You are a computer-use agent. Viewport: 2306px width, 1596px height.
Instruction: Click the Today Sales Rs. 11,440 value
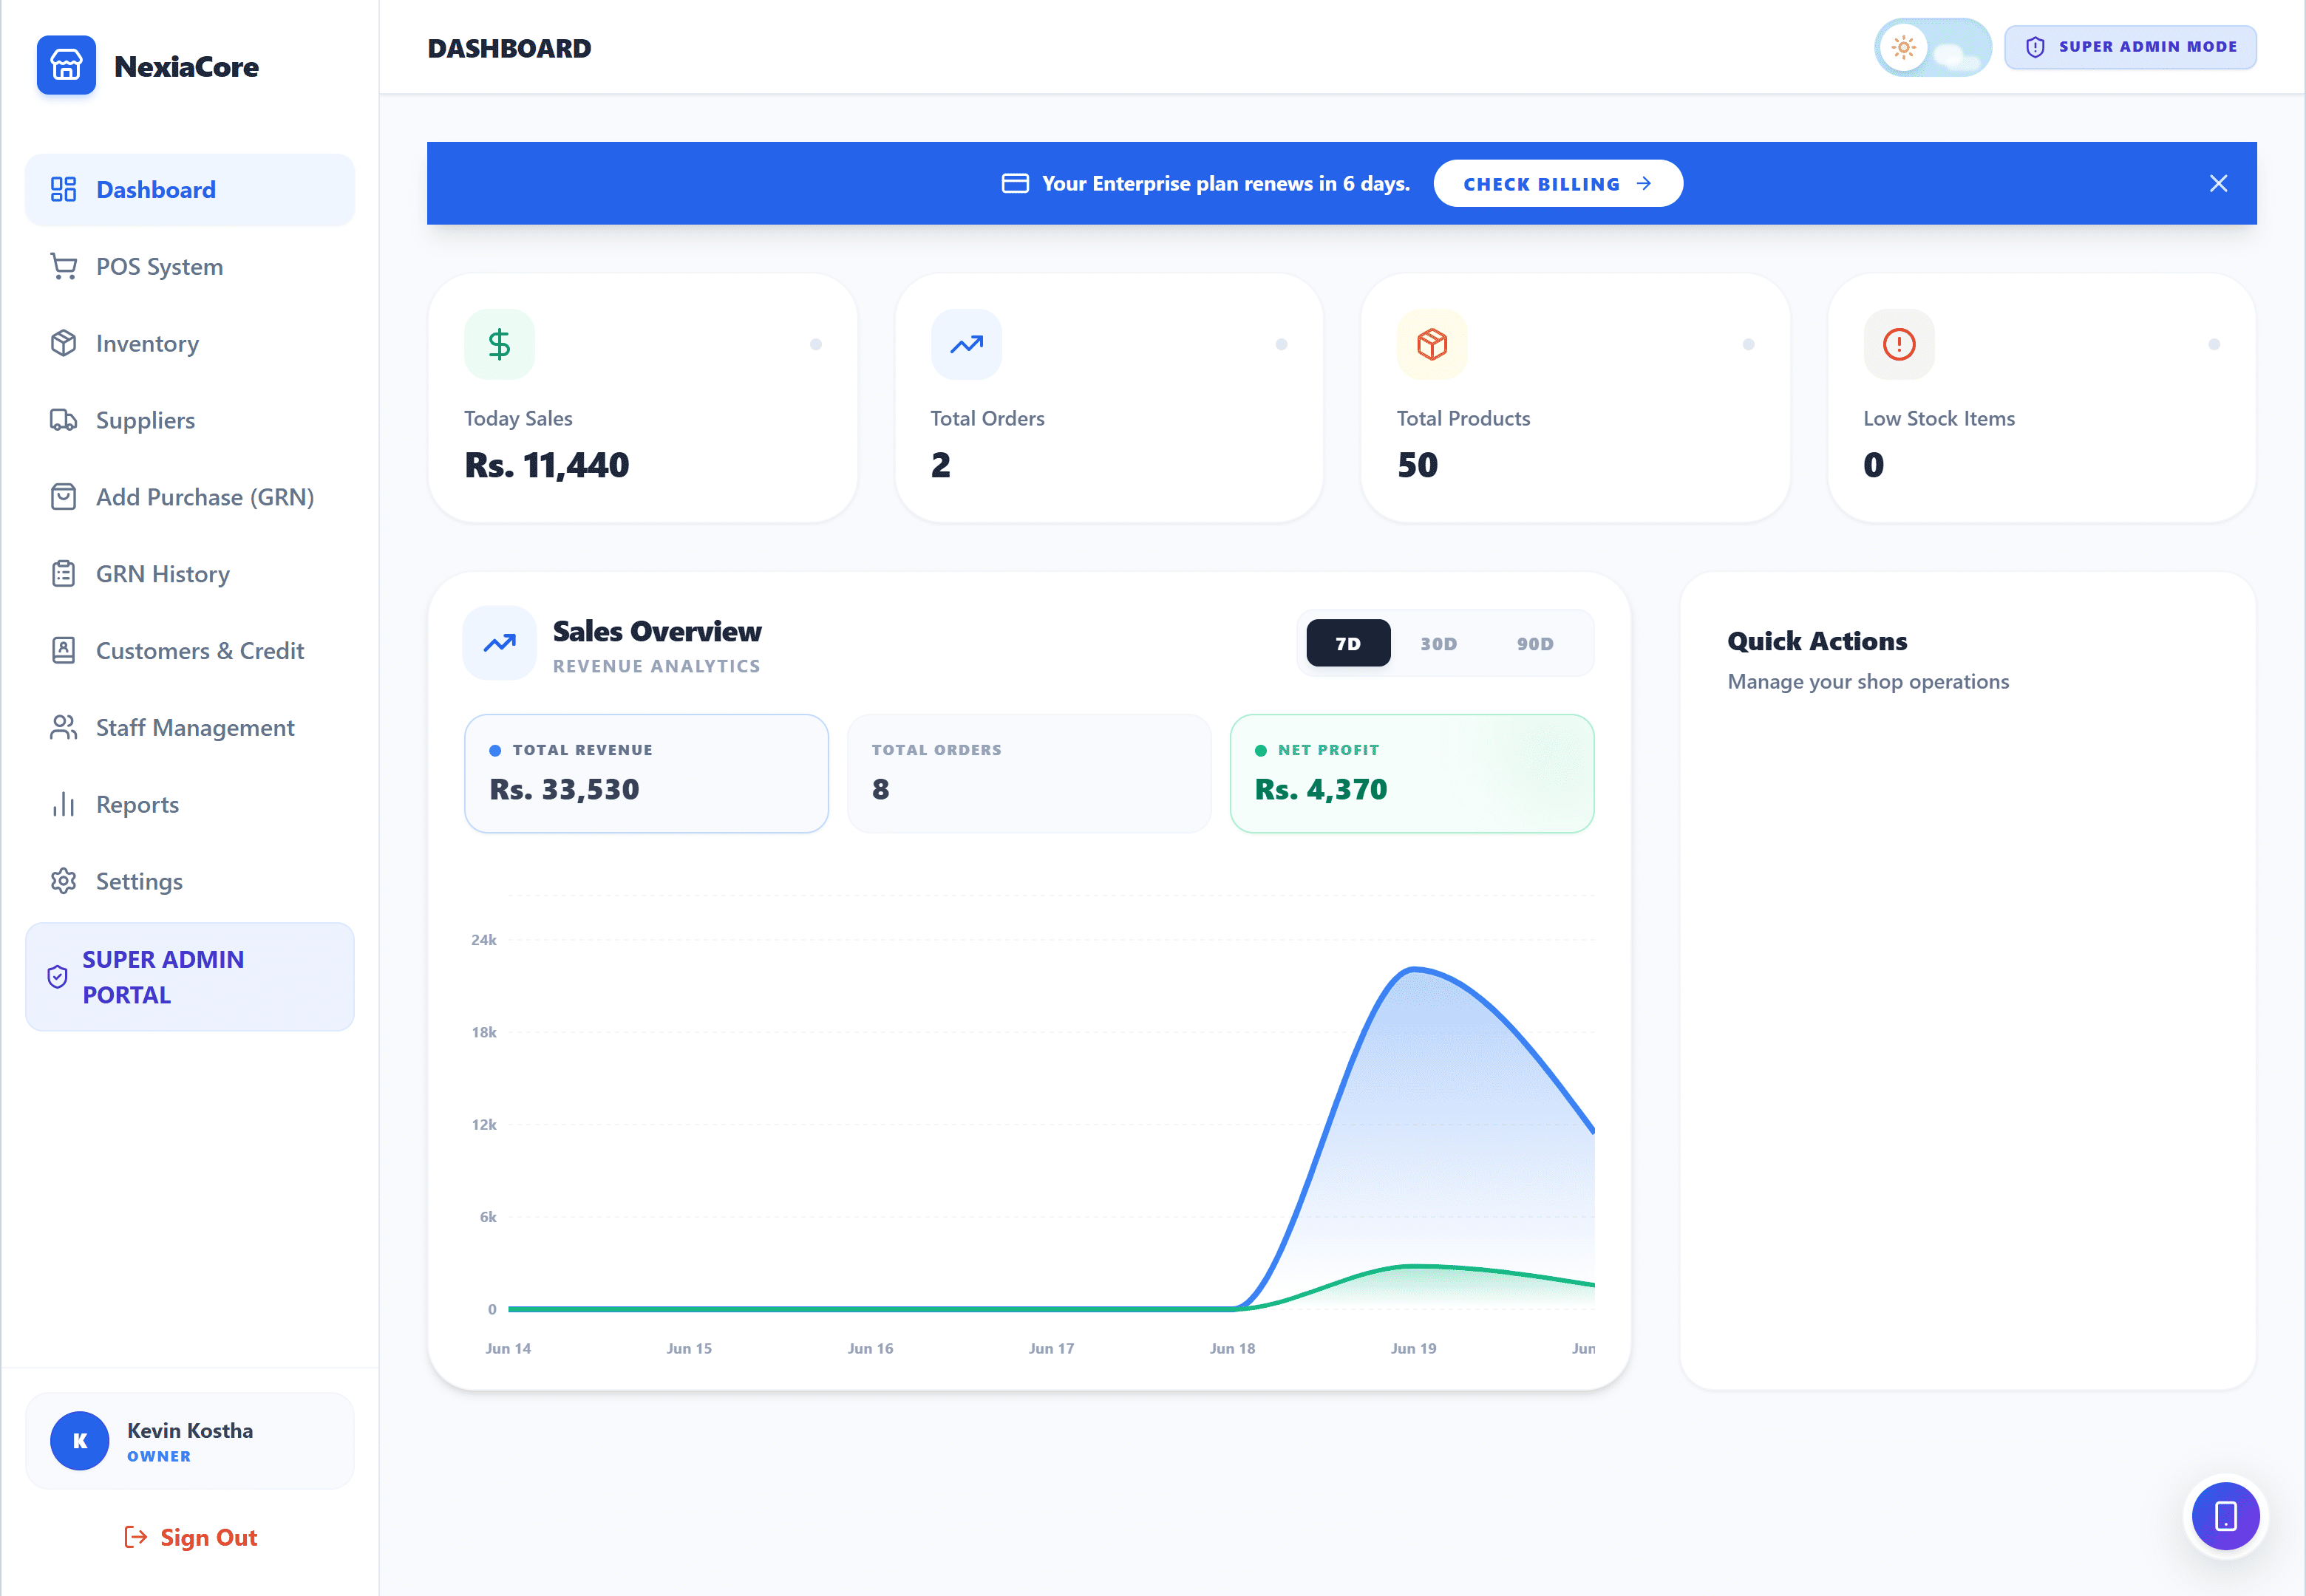[x=547, y=466]
